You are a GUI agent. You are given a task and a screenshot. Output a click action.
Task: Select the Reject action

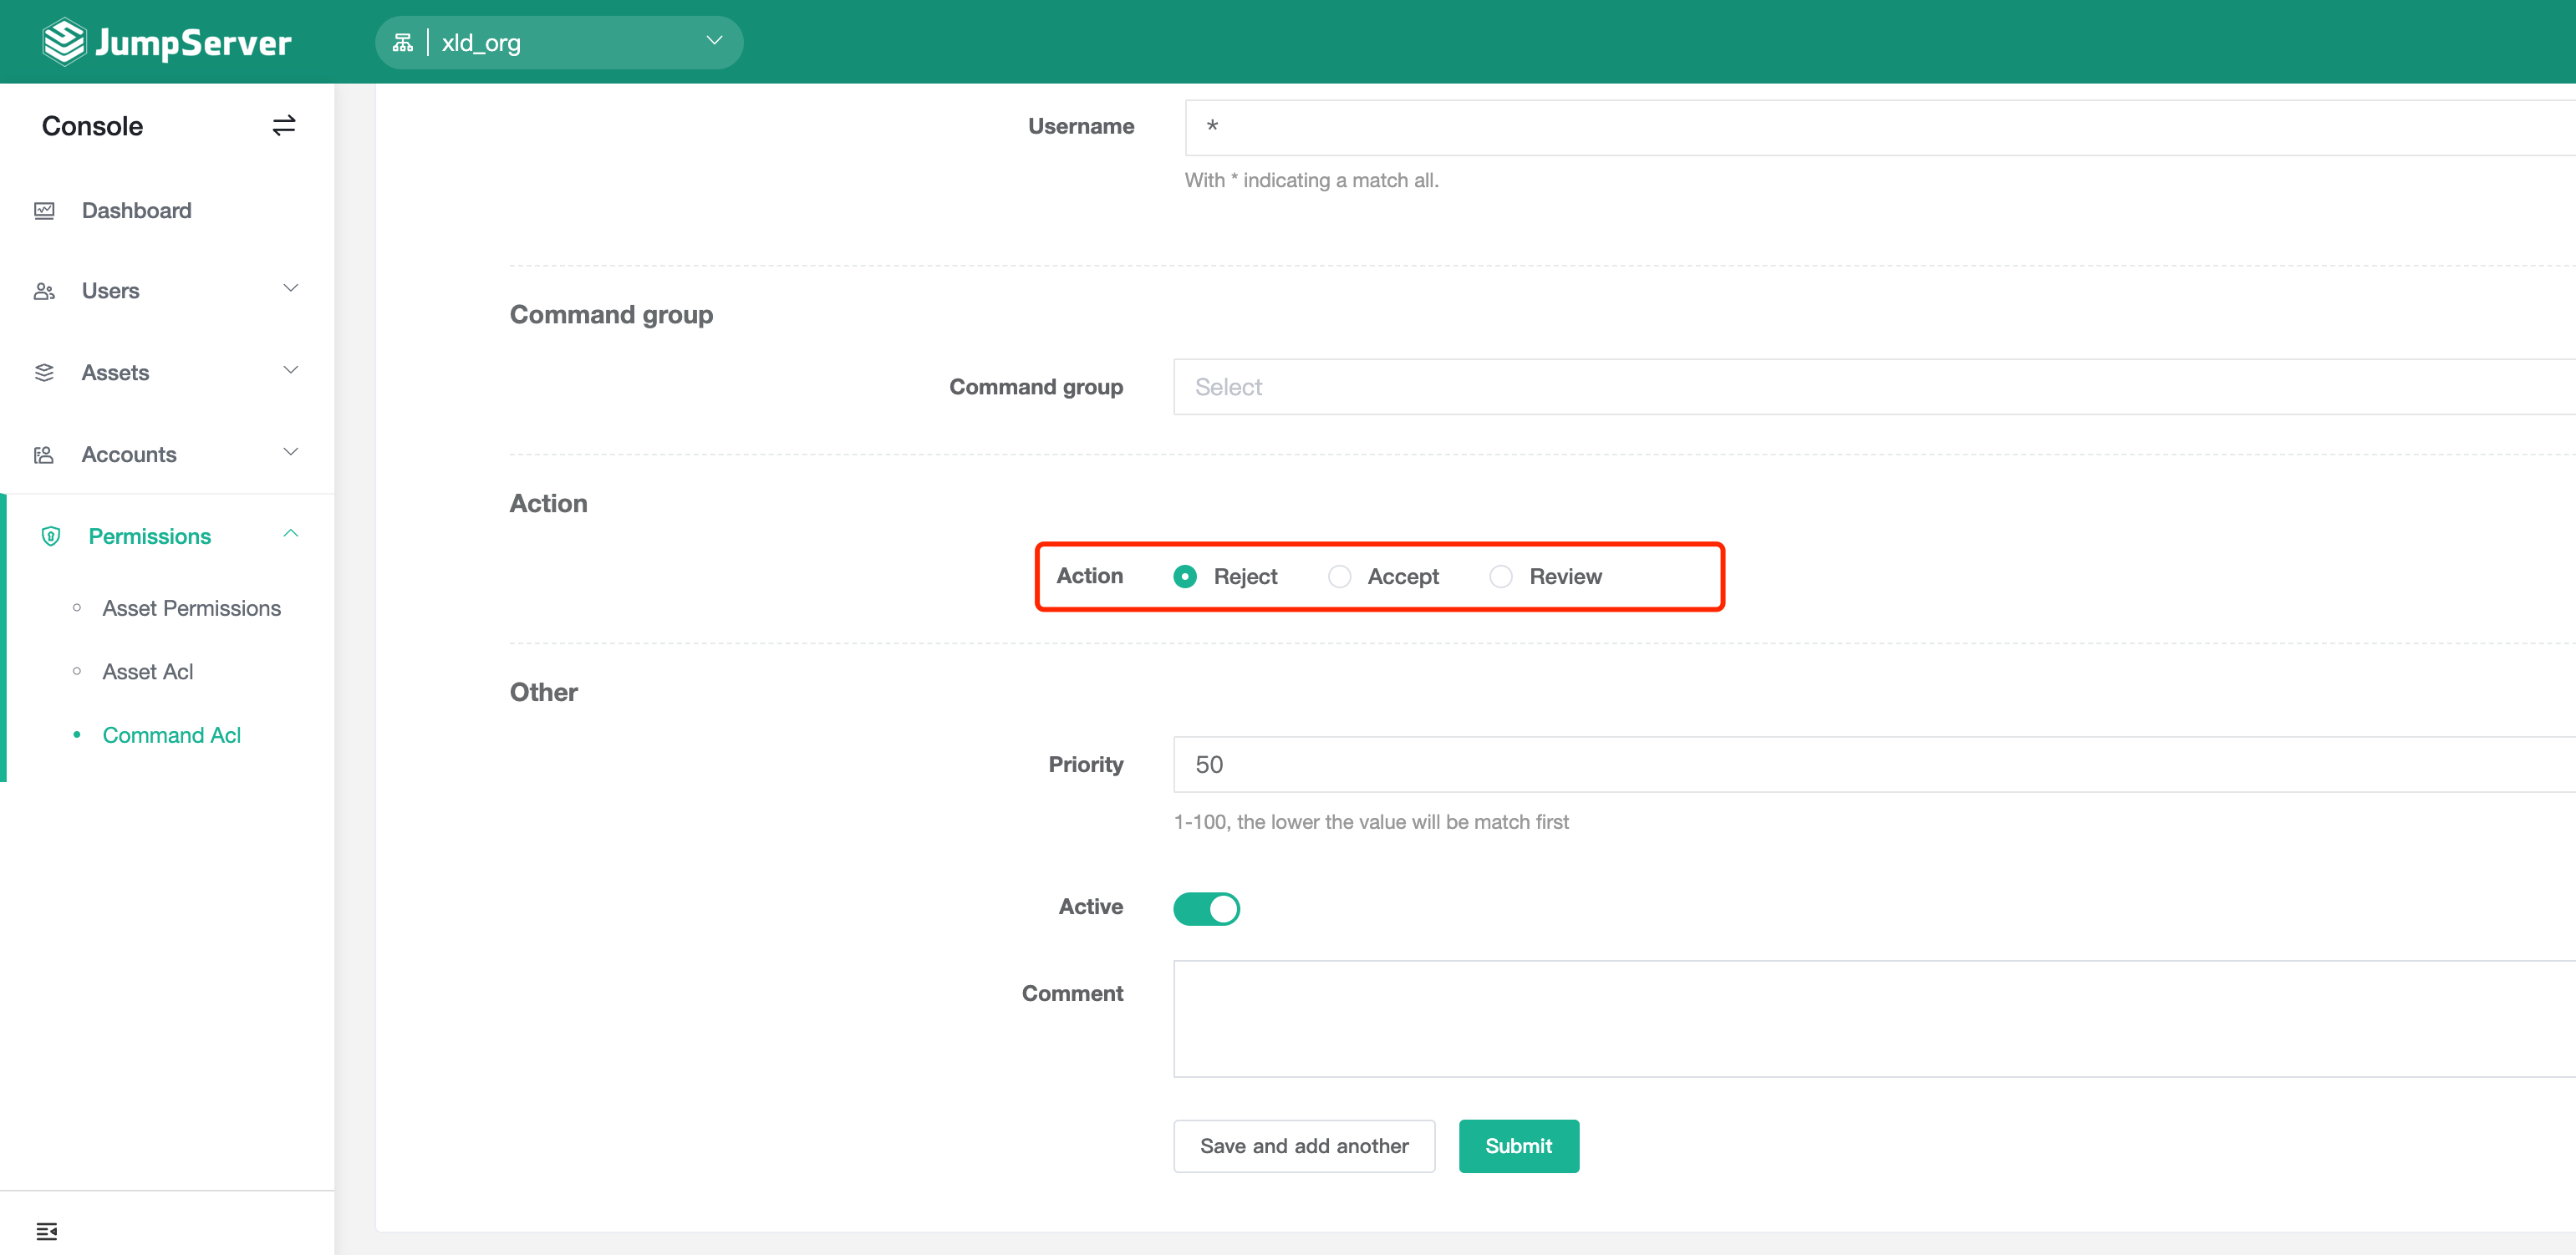[x=1185, y=576]
